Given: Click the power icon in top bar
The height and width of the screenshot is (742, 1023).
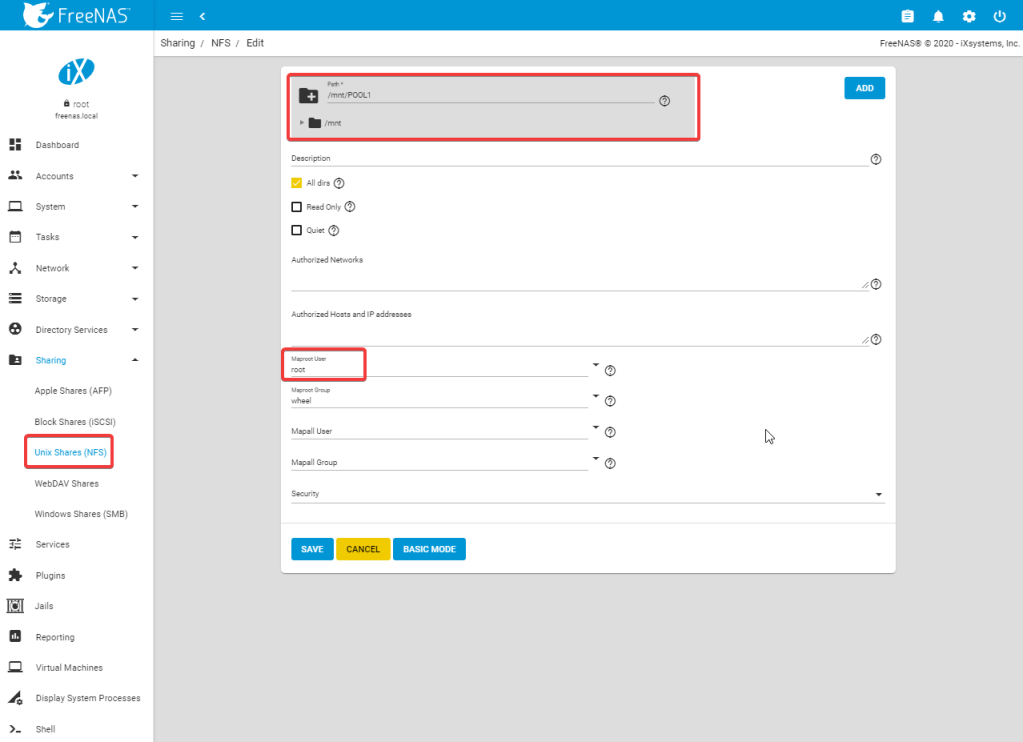Looking at the screenshot, I should 999,16.
